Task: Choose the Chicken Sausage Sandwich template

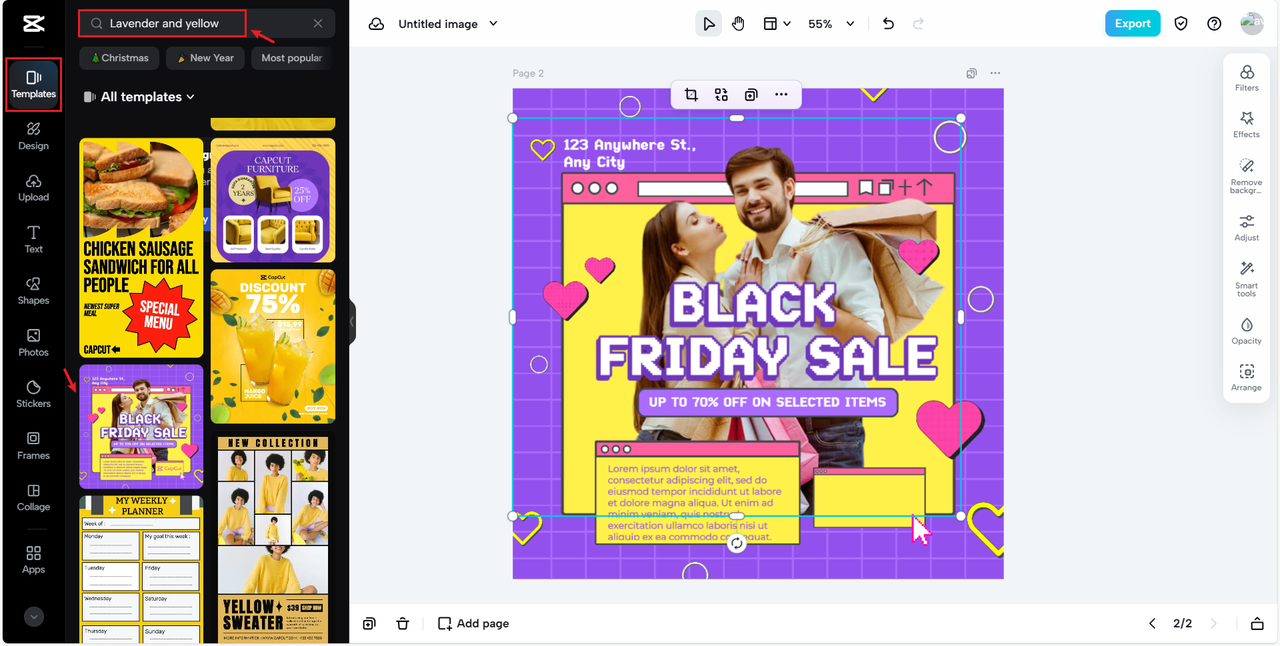Action: point(141,248)
